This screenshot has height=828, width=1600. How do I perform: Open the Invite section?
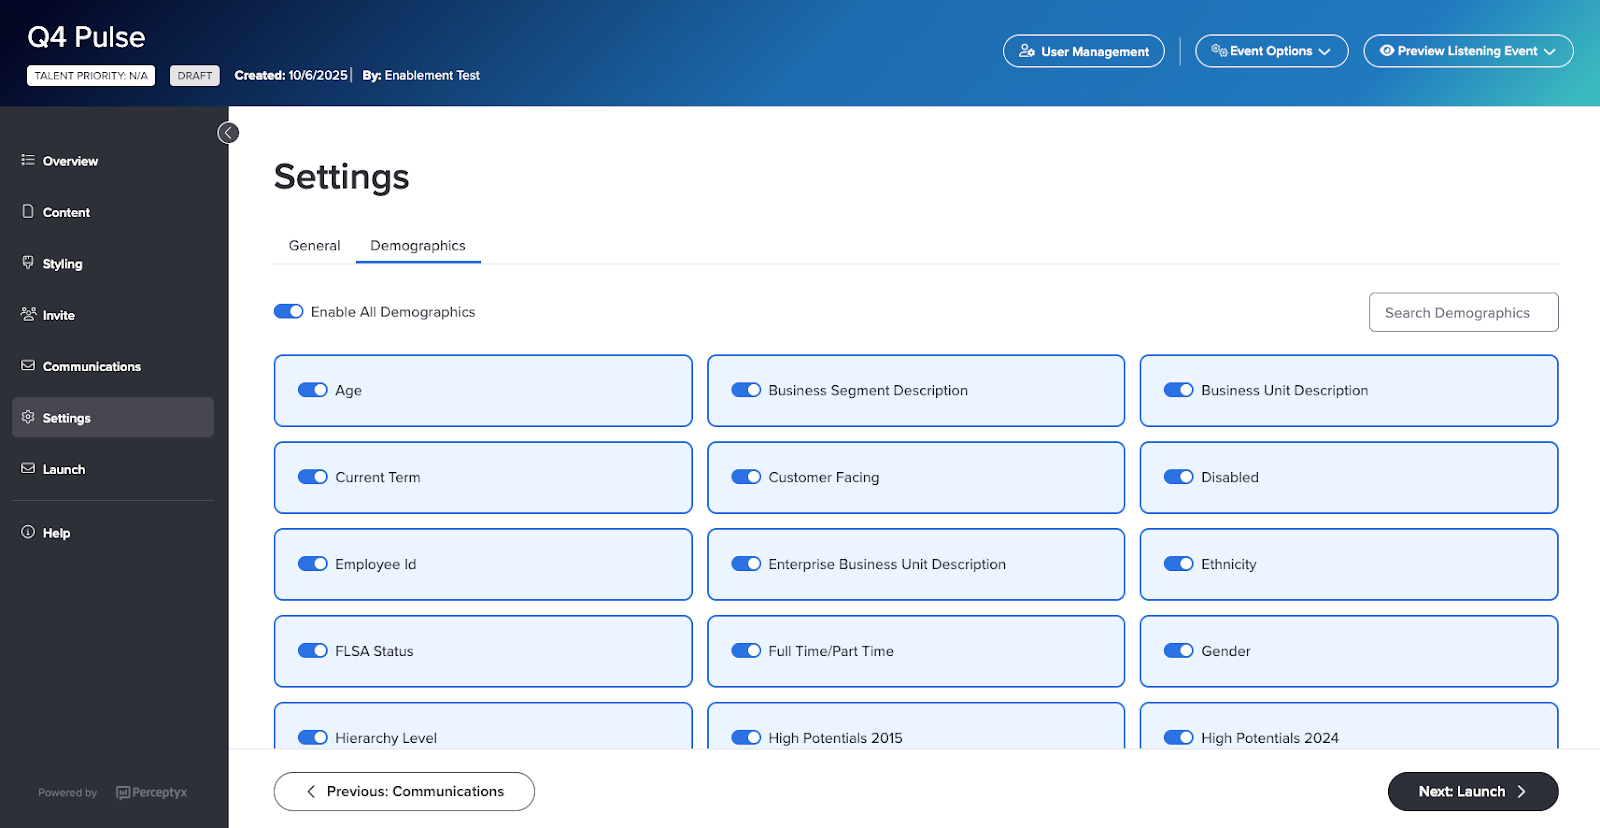coord(113,315)
